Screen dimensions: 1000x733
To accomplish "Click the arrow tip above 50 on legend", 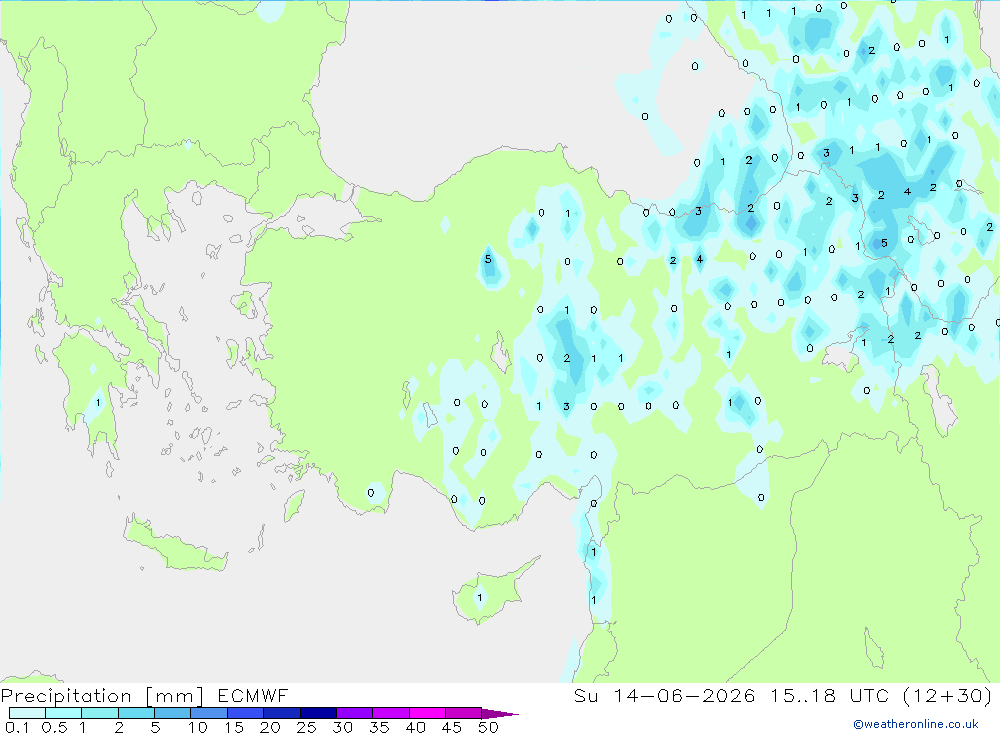I will [x=501, y=714].
